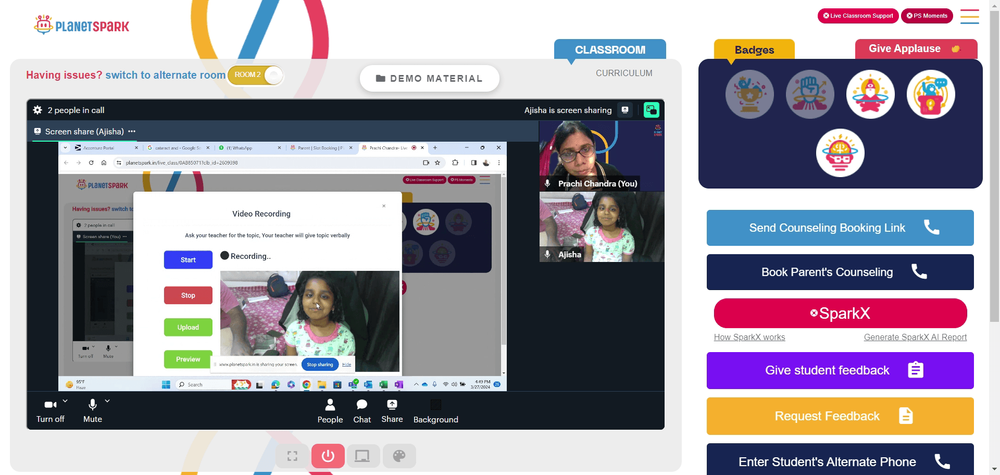Select the raised fist badge
This screenshot has width=1000, height=475.
(810, 94)
